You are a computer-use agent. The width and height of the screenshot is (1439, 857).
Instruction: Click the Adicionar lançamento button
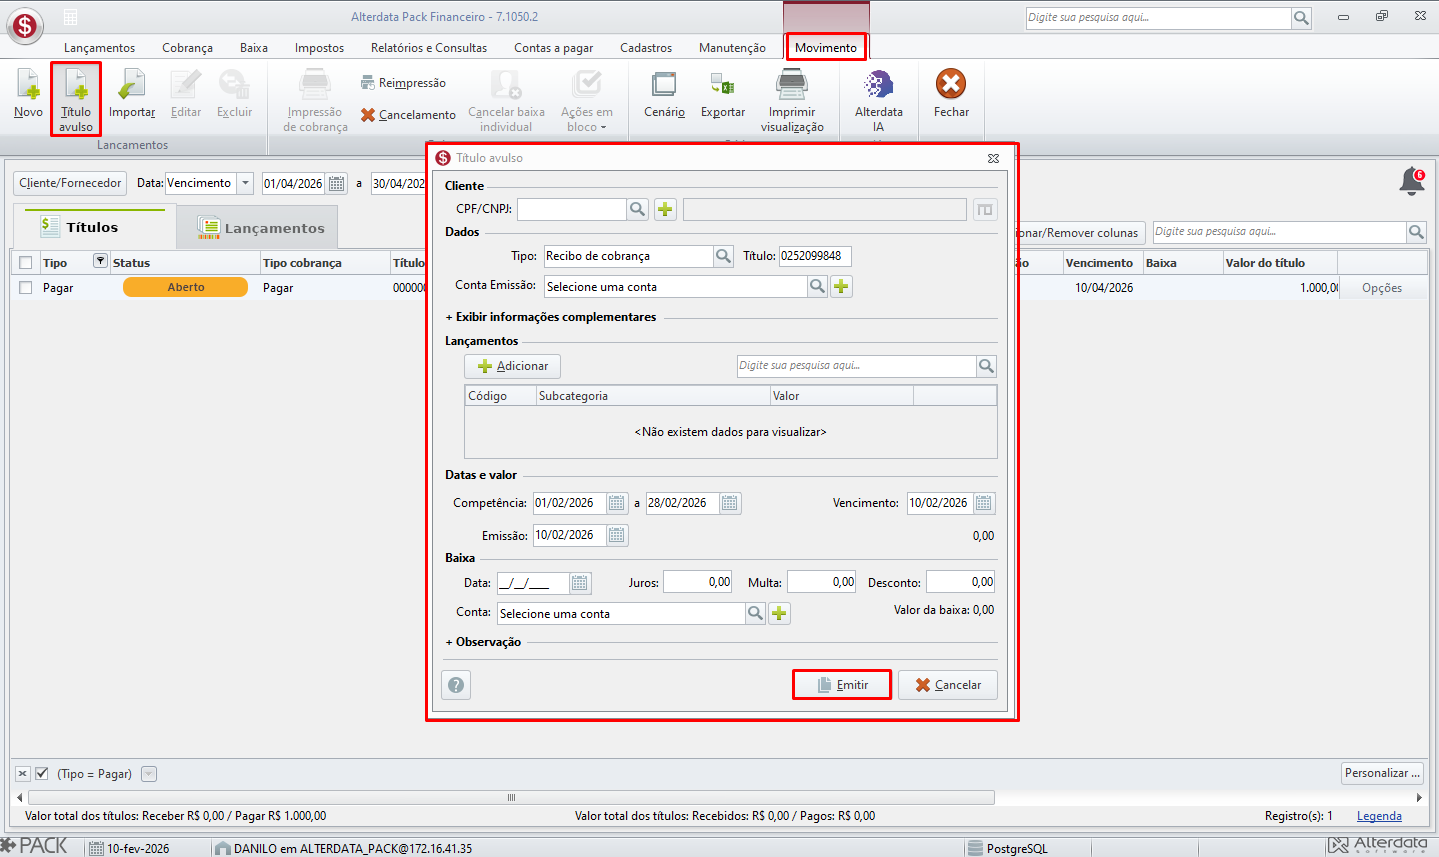pyautogui.click(x=513, y=366)
